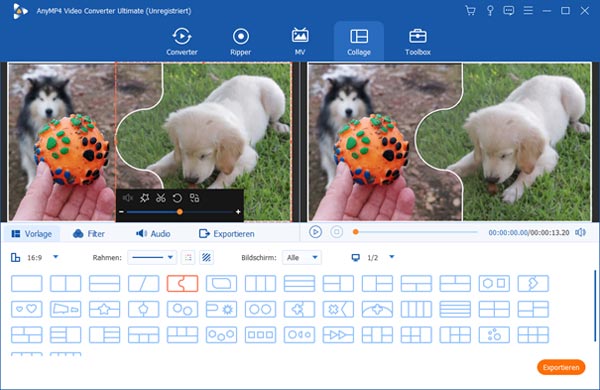This screenshot has width=600, height=390.
Task: Click the scissors cut icon on clip
Action: (x=161, y=198)
